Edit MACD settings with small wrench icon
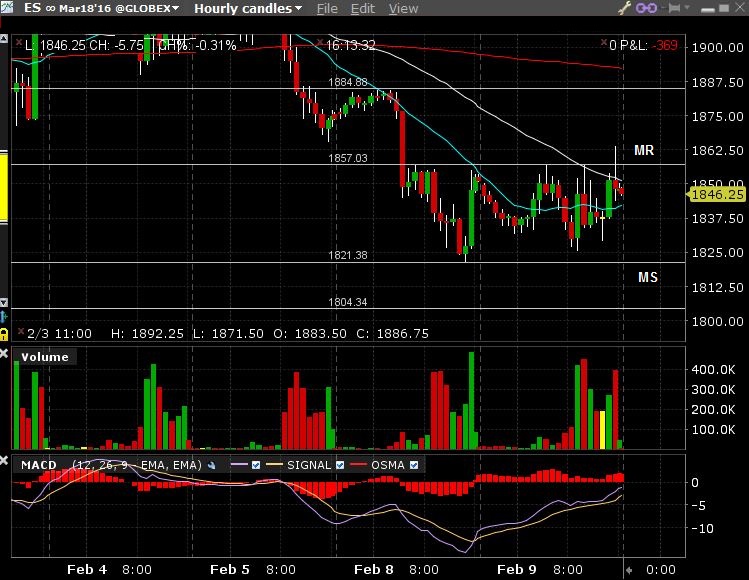Screen dimensions: 749x580 [x=212, y=465]
